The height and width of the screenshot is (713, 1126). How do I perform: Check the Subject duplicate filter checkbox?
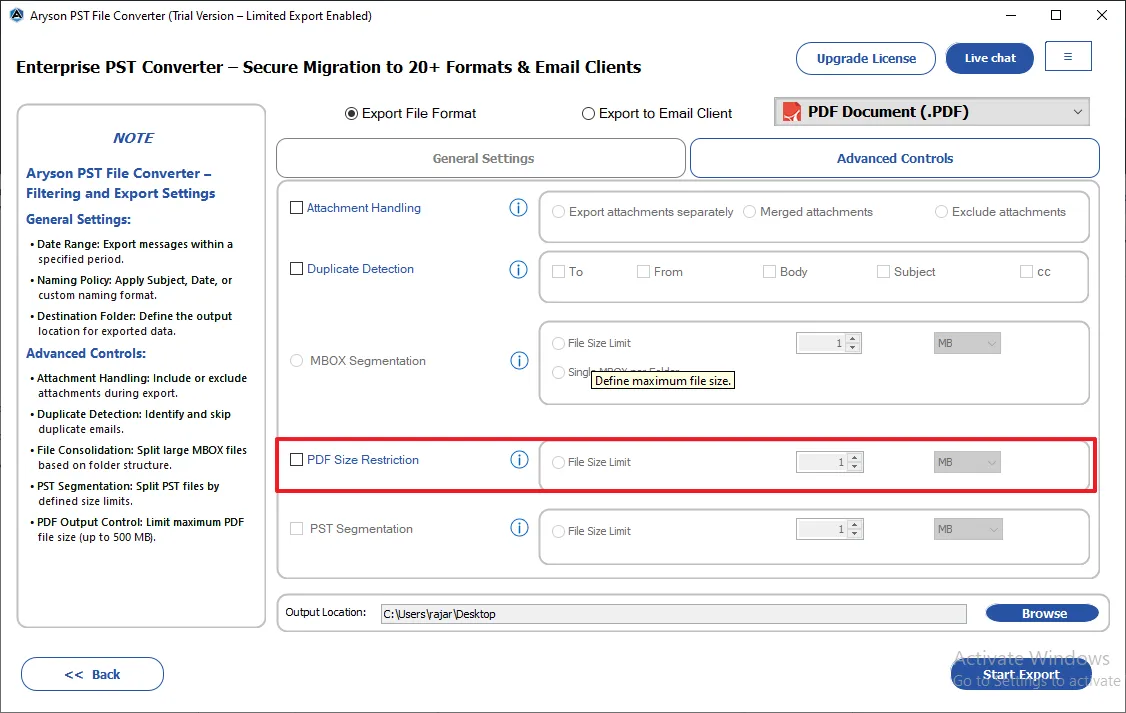coord(883,271)
